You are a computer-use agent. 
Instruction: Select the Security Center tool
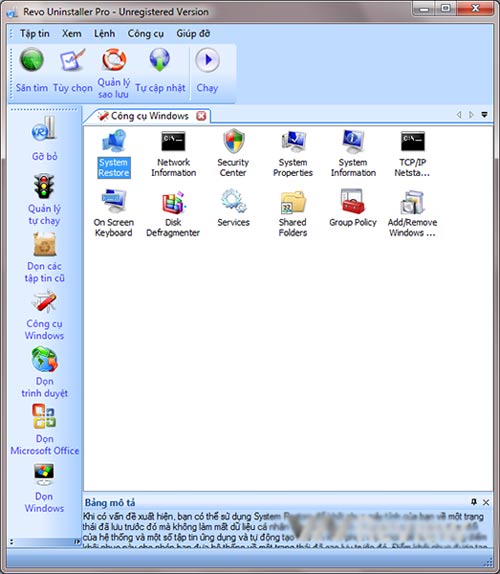[x=233, y=154]
